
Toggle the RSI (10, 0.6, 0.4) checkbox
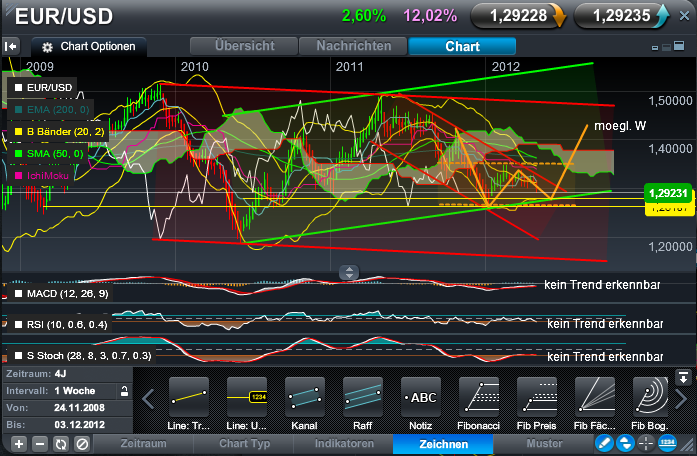coord(18,324)
